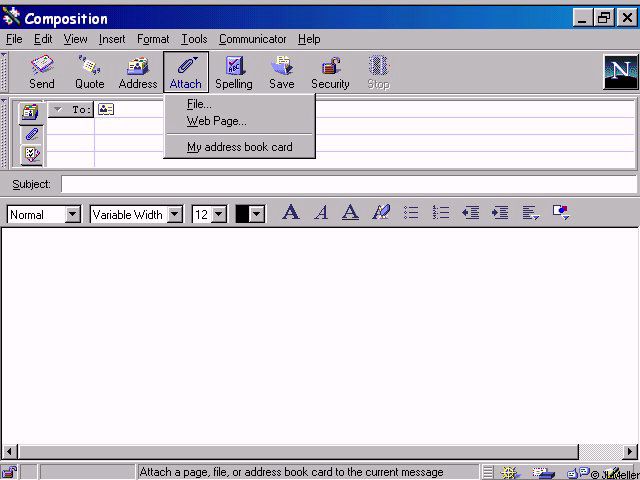Open the File menu
The image size is (640, 480).
[14, 39]
